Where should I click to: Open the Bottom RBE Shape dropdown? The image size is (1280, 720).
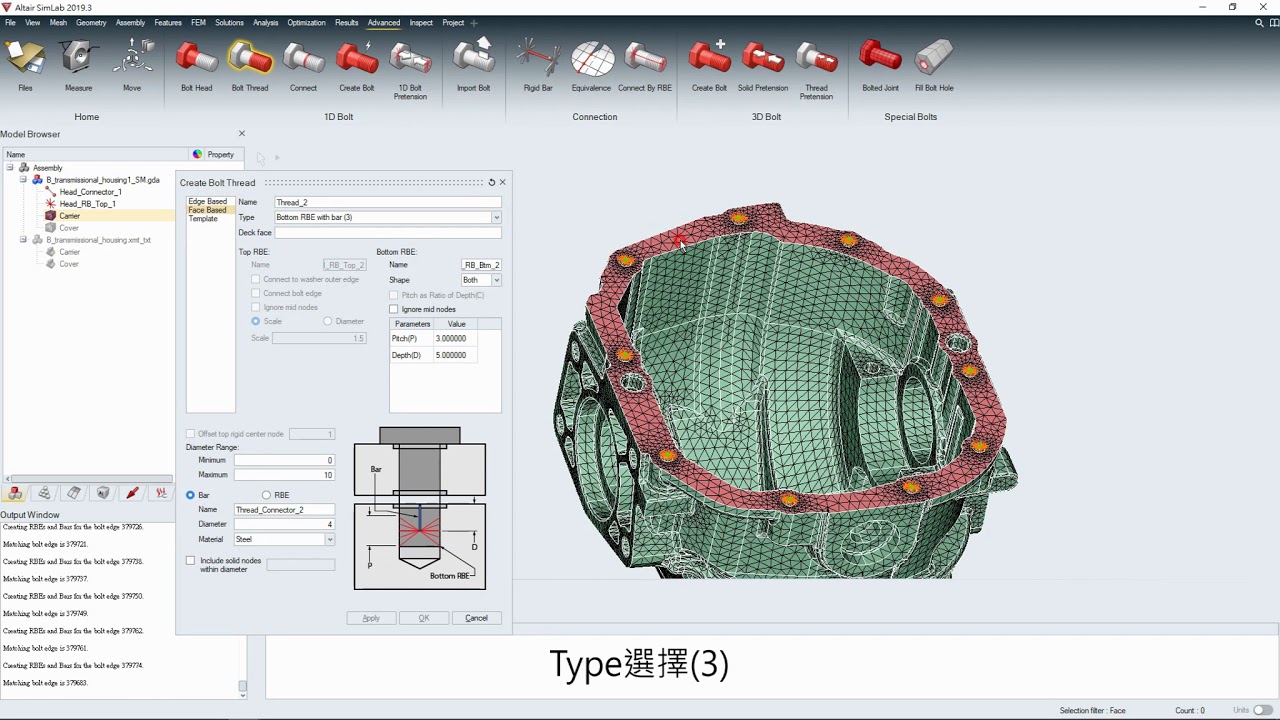(496, 280)
